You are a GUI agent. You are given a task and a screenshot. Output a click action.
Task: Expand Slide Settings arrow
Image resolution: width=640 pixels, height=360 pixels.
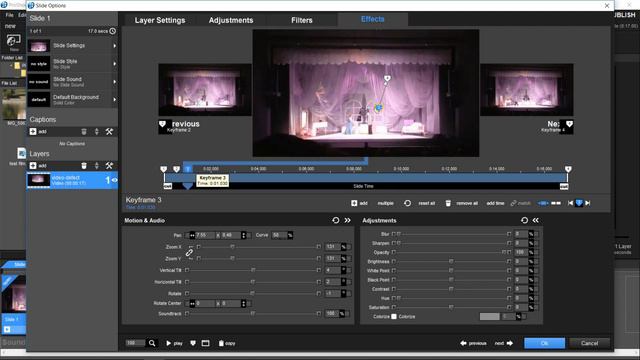click(115, 46)
